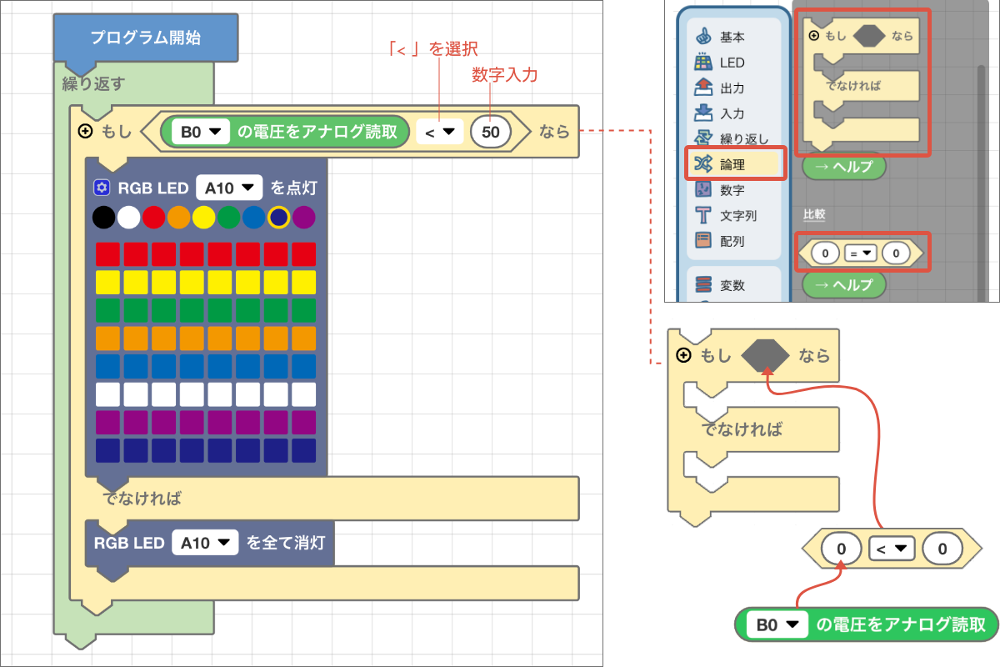Click the gear icon on RGB LED を点灯 block
The height and width of the screenshot is (667, 1000).
pos(101,187)
